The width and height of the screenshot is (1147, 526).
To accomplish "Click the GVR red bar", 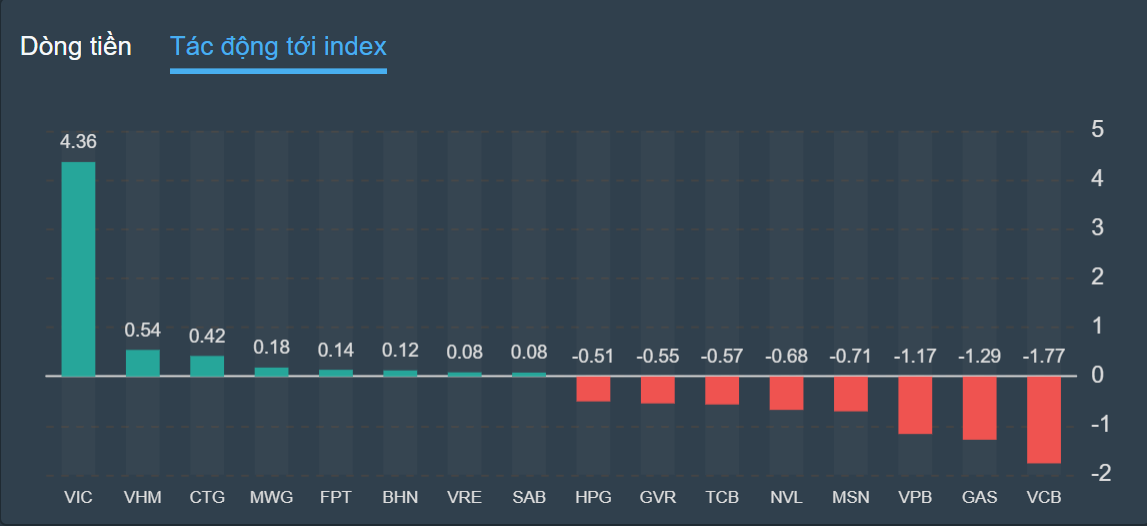I will point(658,389).
